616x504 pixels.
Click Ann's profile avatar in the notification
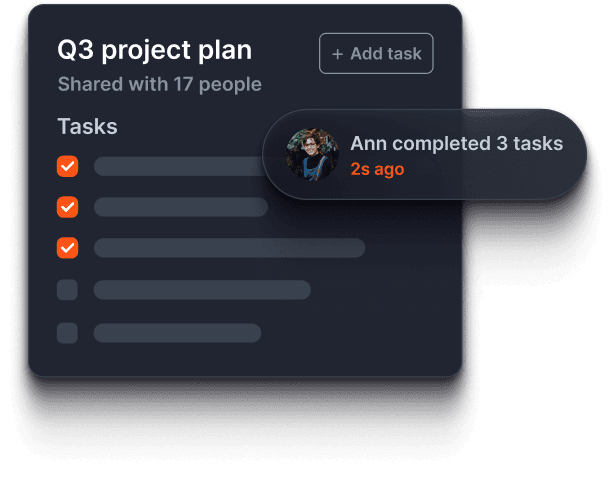pos(312,155)
